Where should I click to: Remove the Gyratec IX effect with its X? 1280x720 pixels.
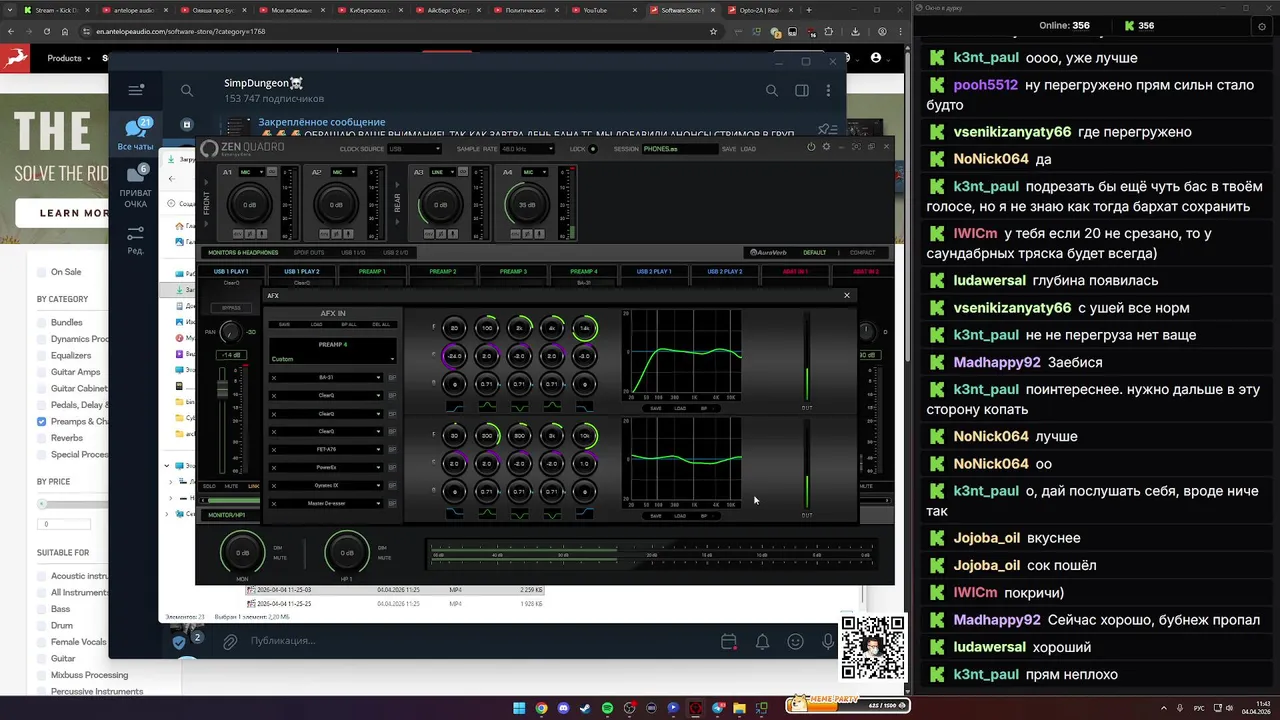point(274,486)
